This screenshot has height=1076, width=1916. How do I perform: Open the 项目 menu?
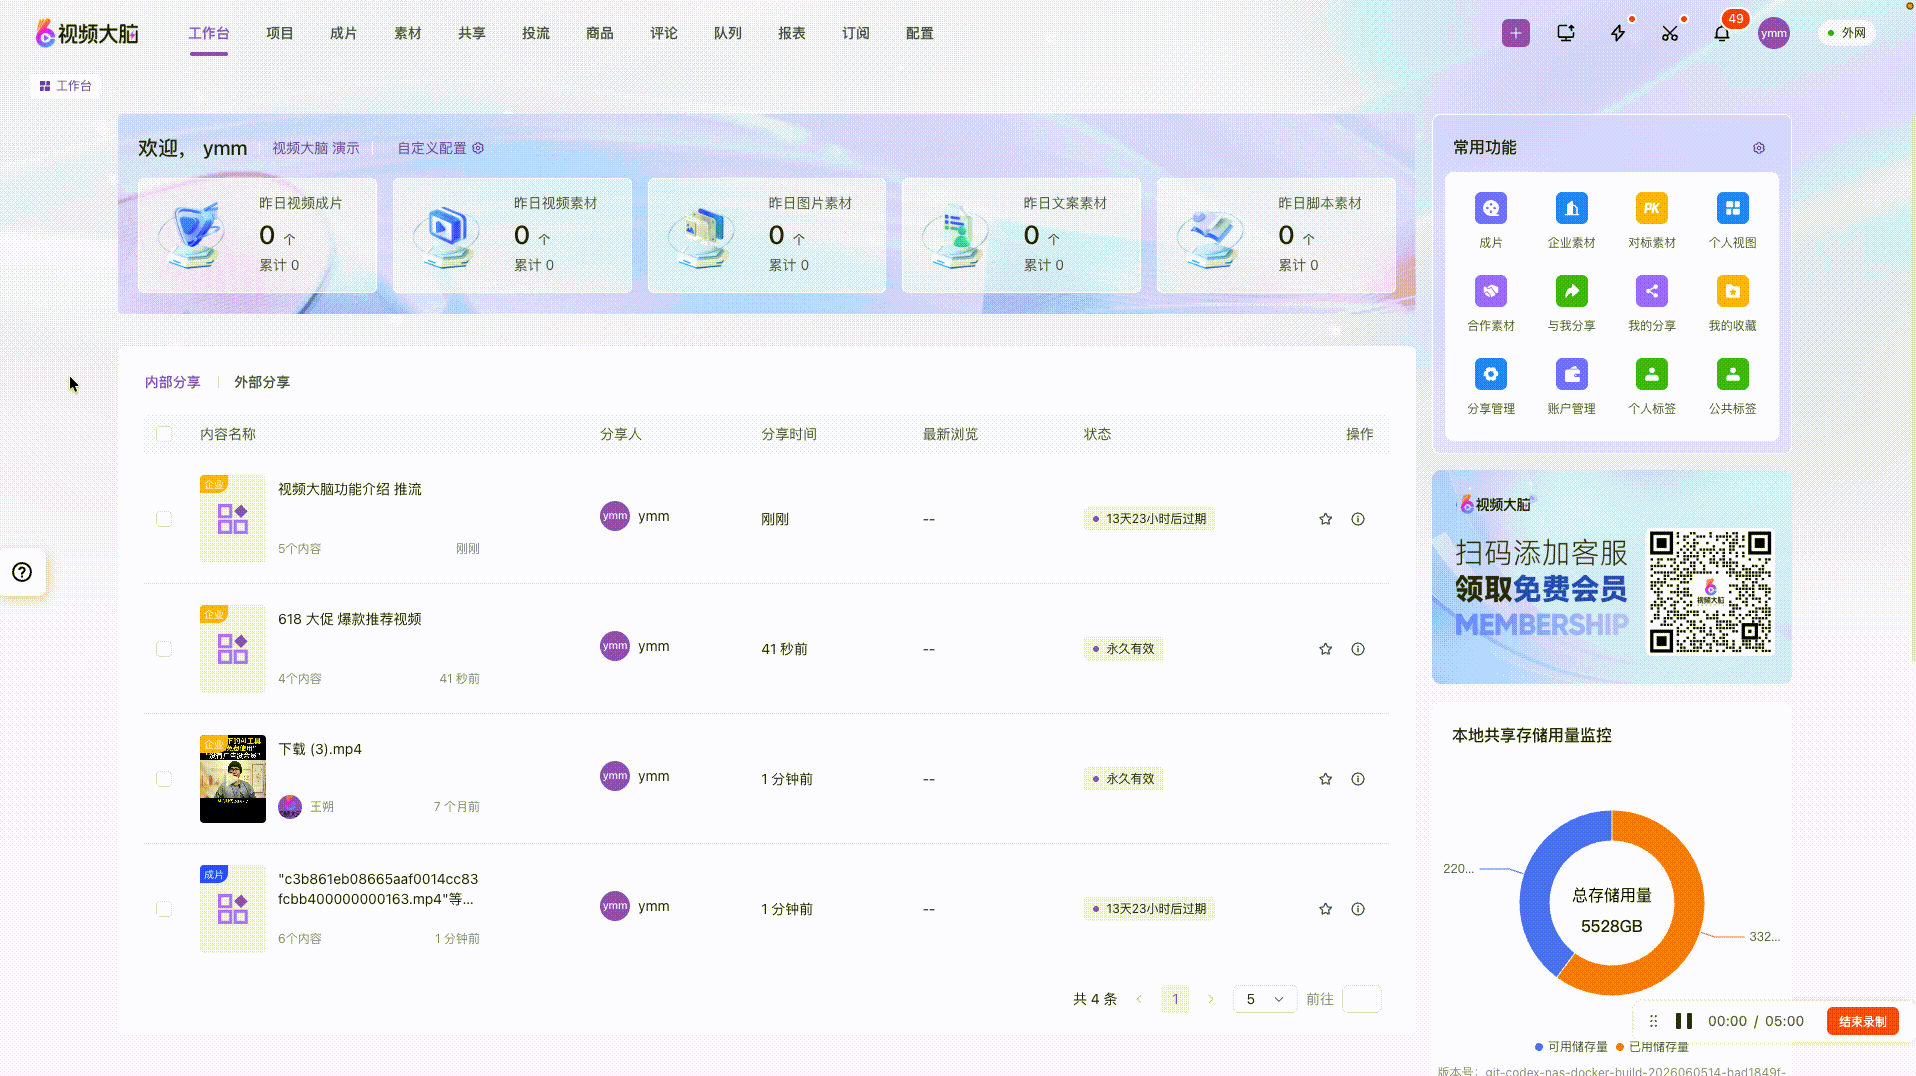coord(280,33)
